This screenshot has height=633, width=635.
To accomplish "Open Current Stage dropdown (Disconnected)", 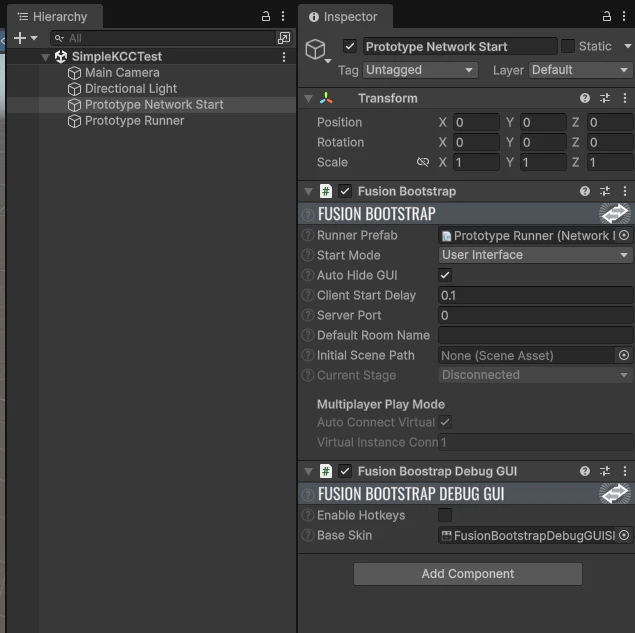I will [535, 375].
